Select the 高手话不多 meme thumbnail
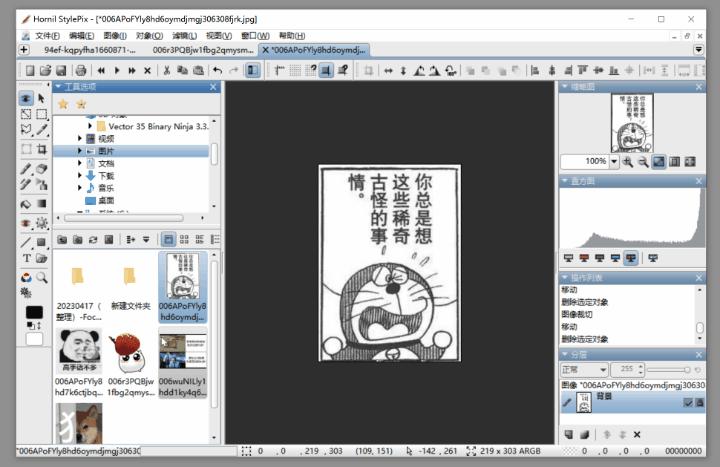Screen dimensions: 720x467 79,350
